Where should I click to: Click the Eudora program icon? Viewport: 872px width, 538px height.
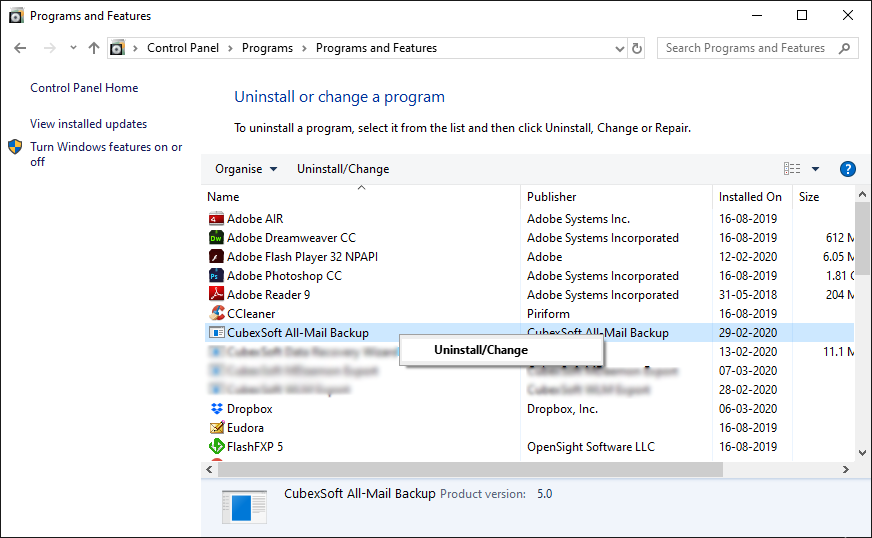216,428
